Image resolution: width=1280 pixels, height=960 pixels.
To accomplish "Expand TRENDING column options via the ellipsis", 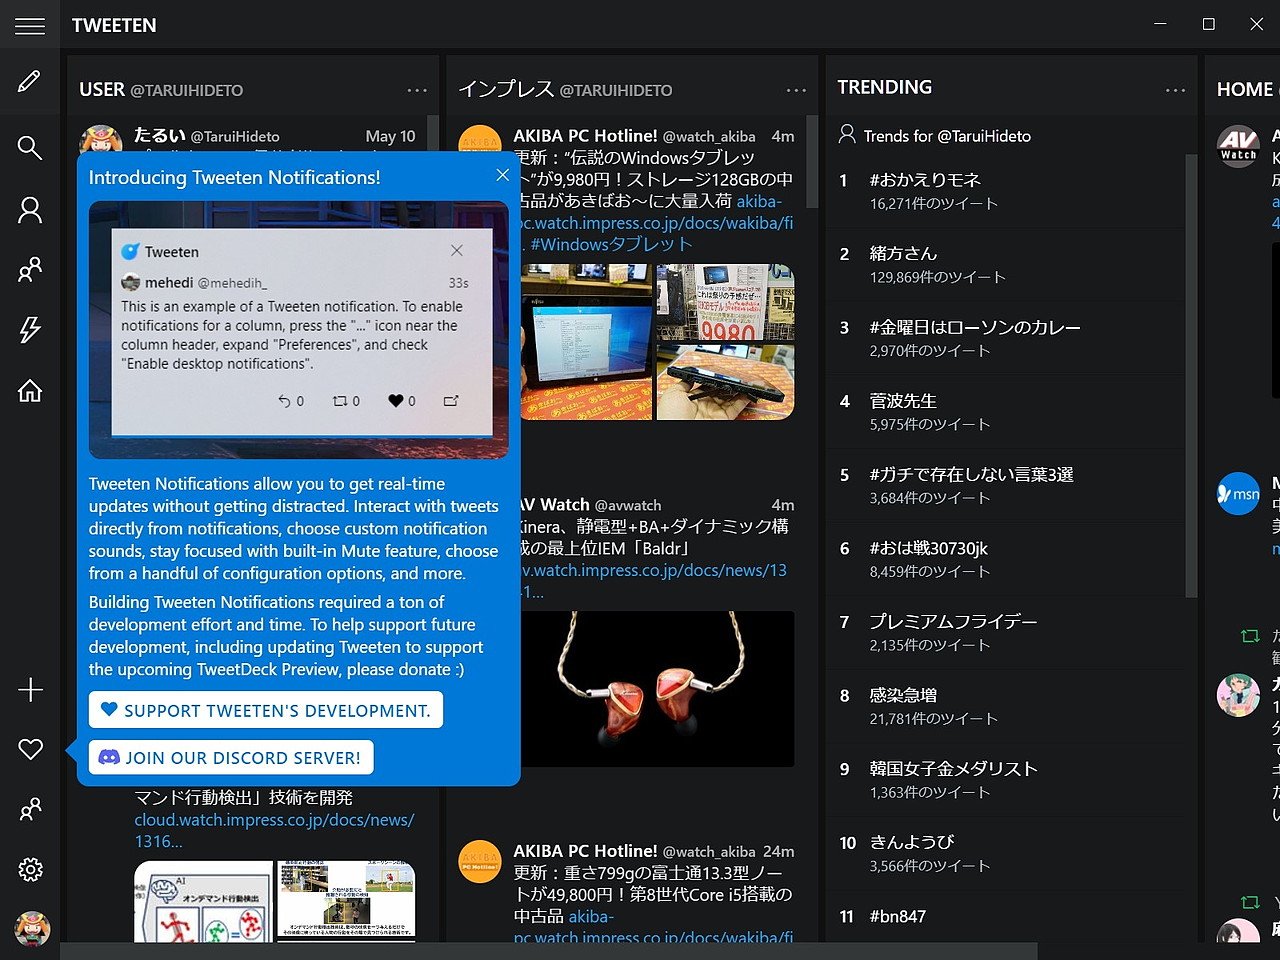I will (x=1176, y=89).
